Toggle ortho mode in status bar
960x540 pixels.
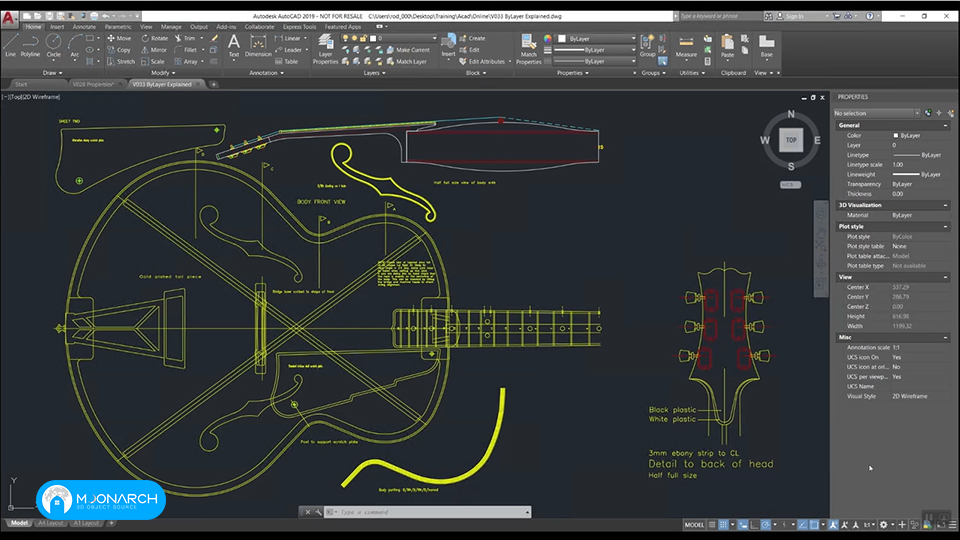click(754, 525)
